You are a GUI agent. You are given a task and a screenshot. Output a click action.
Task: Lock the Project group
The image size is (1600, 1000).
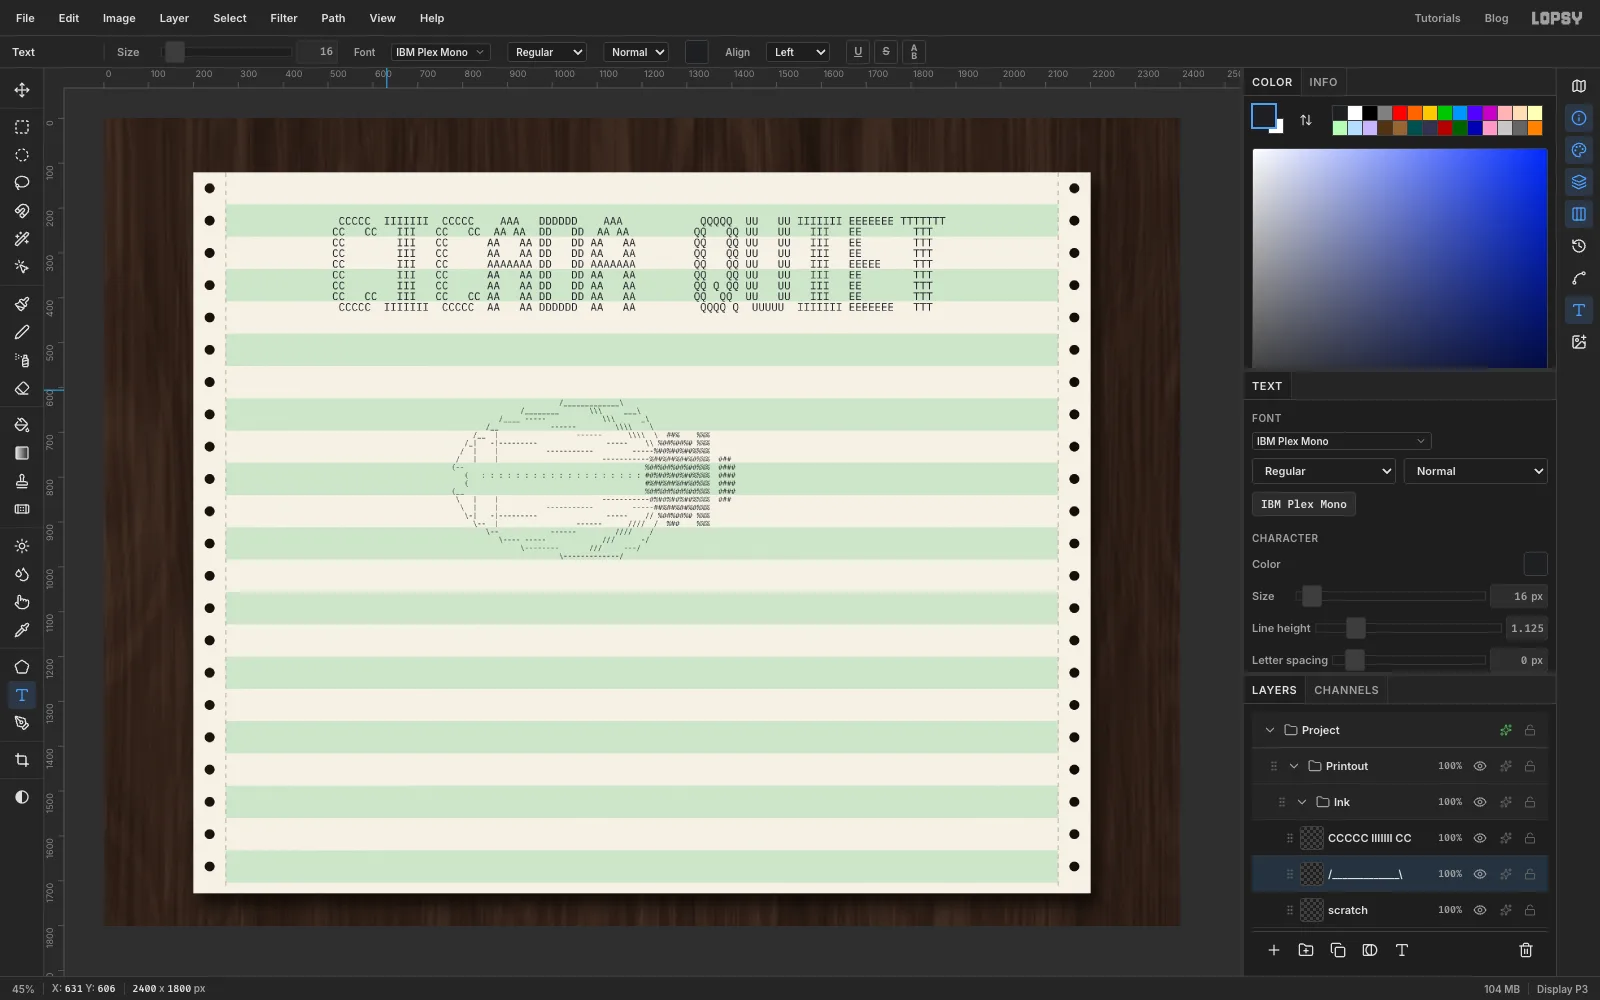click(1530, 730)
